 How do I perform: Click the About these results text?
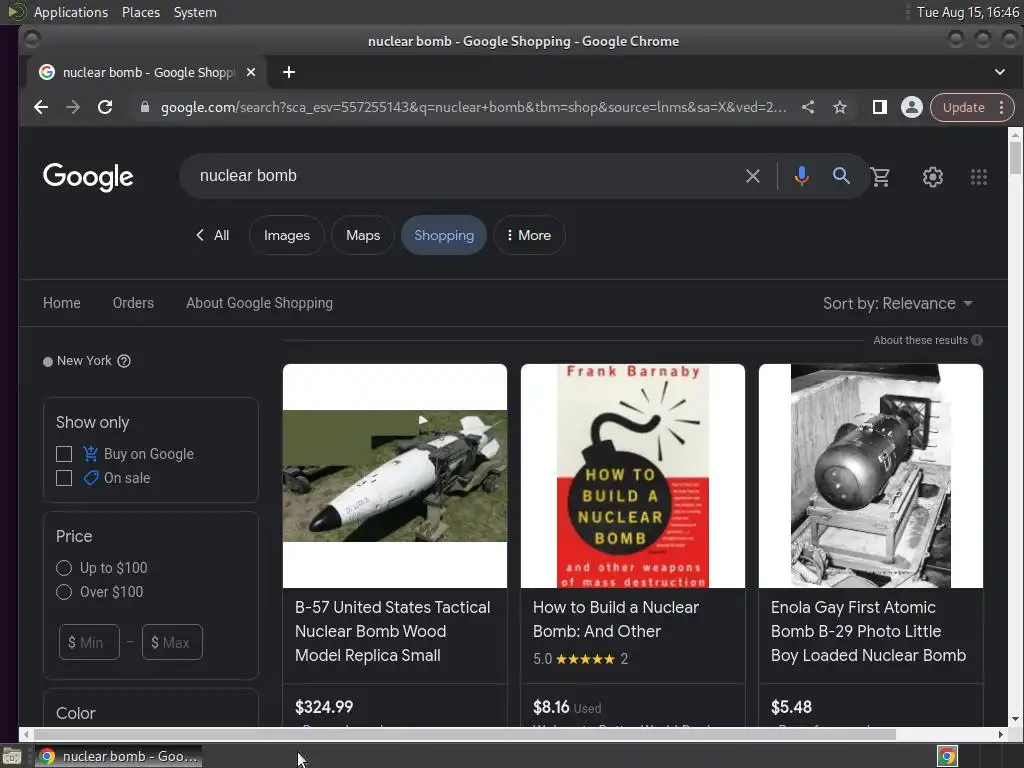920,340
